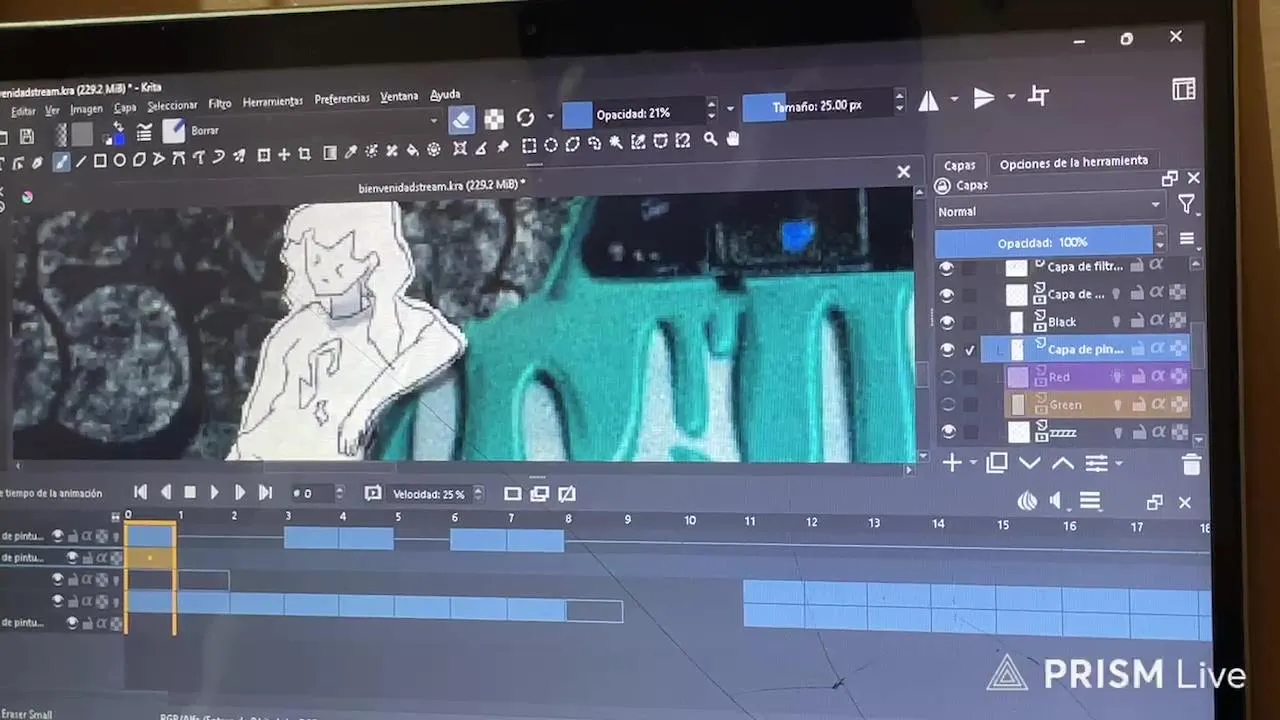Select the rectangle tool
Screen dimensions: 1280x720
pos(100,160)
